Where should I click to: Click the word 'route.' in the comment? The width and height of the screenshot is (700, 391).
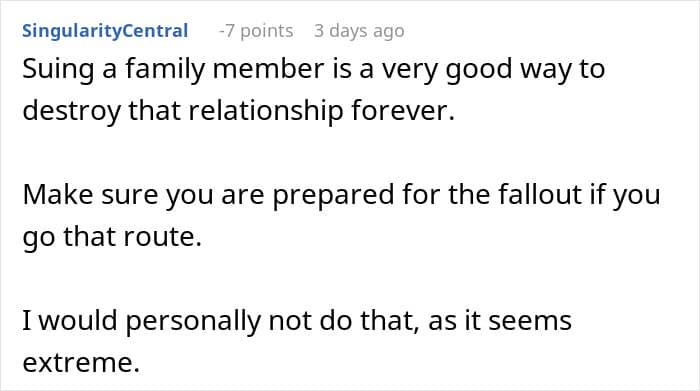[x=162, y=237]
